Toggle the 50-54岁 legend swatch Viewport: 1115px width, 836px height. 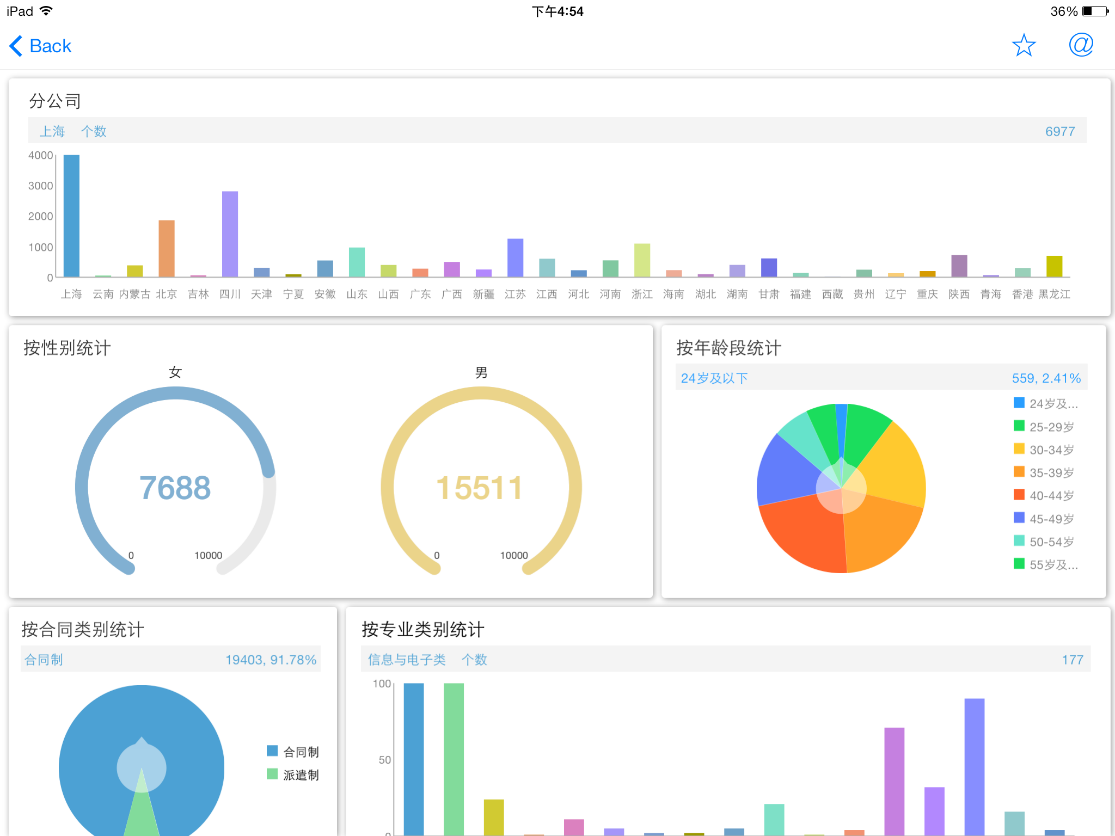1019,540
